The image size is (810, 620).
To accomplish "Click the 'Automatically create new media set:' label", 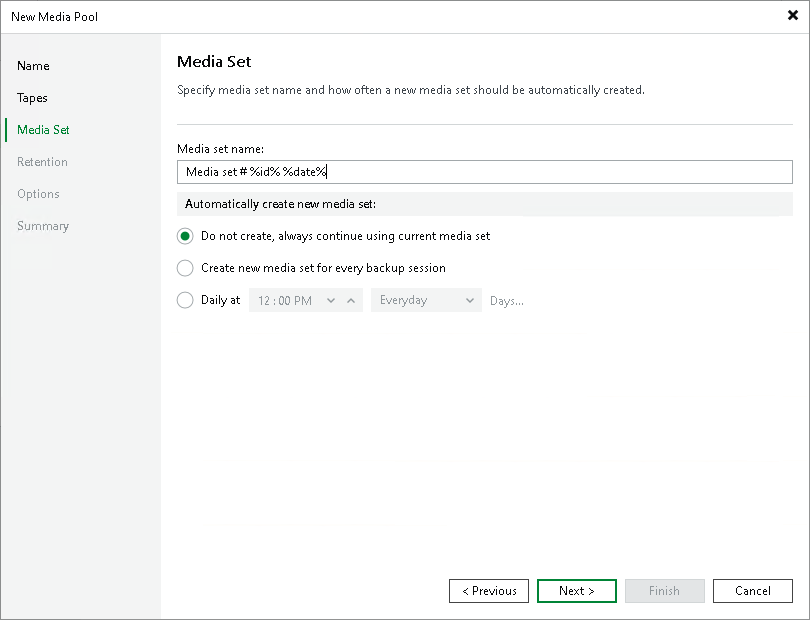I will click(x=281, y=204).
